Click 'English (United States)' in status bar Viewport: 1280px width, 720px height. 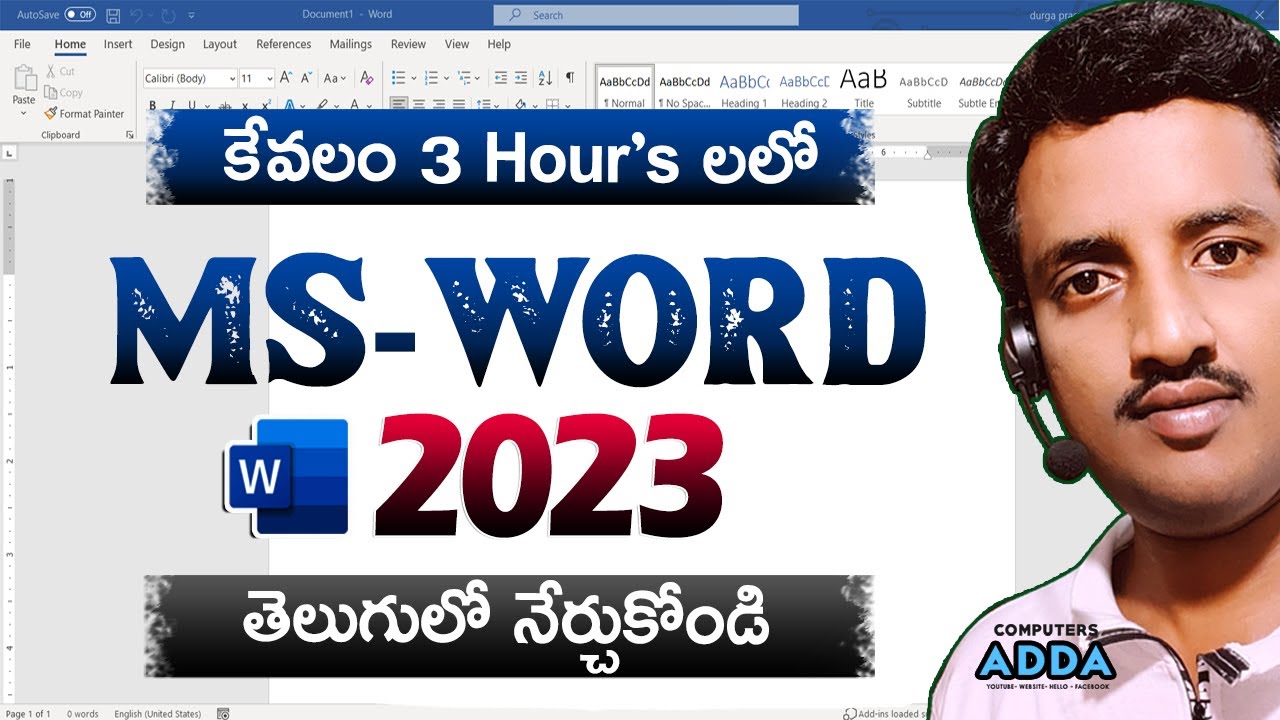click(x=157, y=714)
